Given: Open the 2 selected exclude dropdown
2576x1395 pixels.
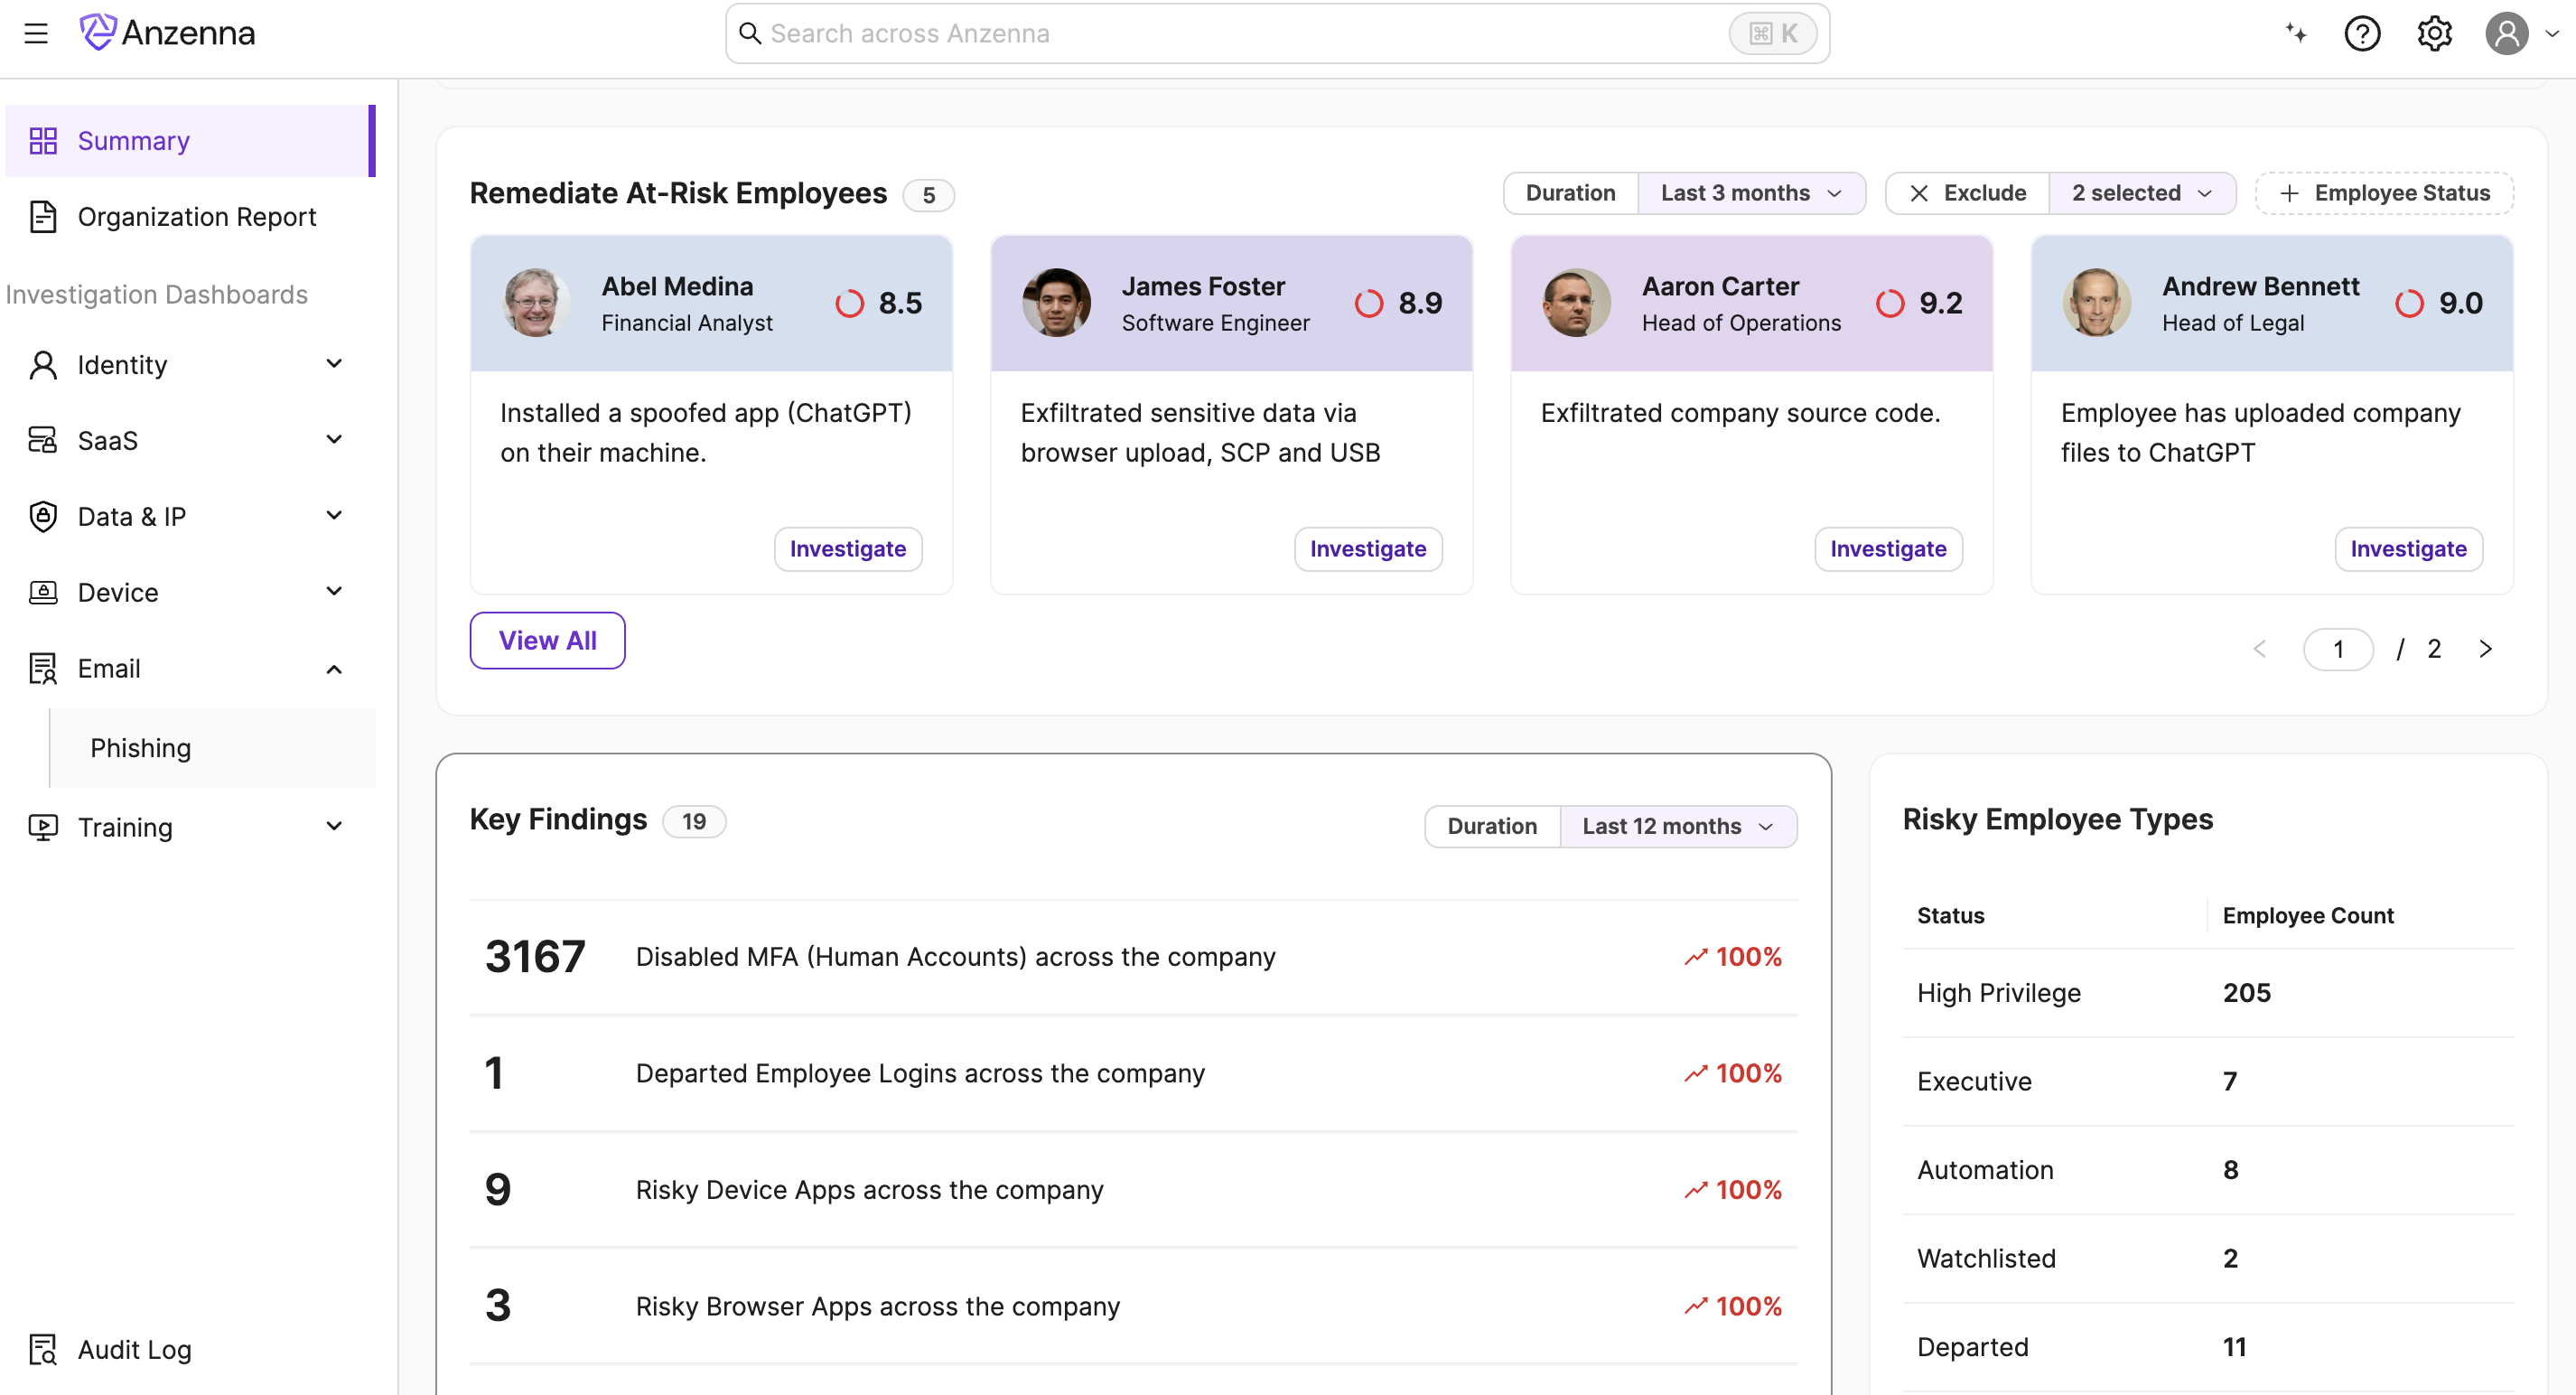Looking at the screenshot, I should (x=2140, y=193).
